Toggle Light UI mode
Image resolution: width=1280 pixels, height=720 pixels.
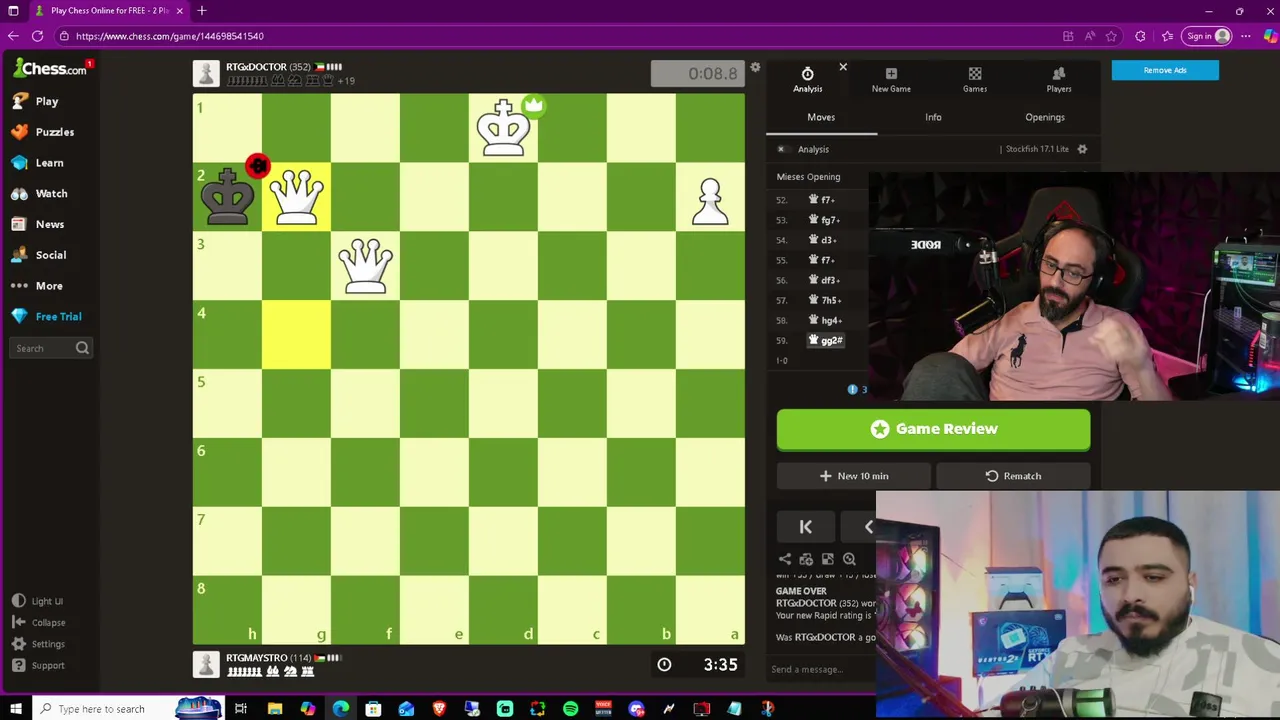(37, 601)
